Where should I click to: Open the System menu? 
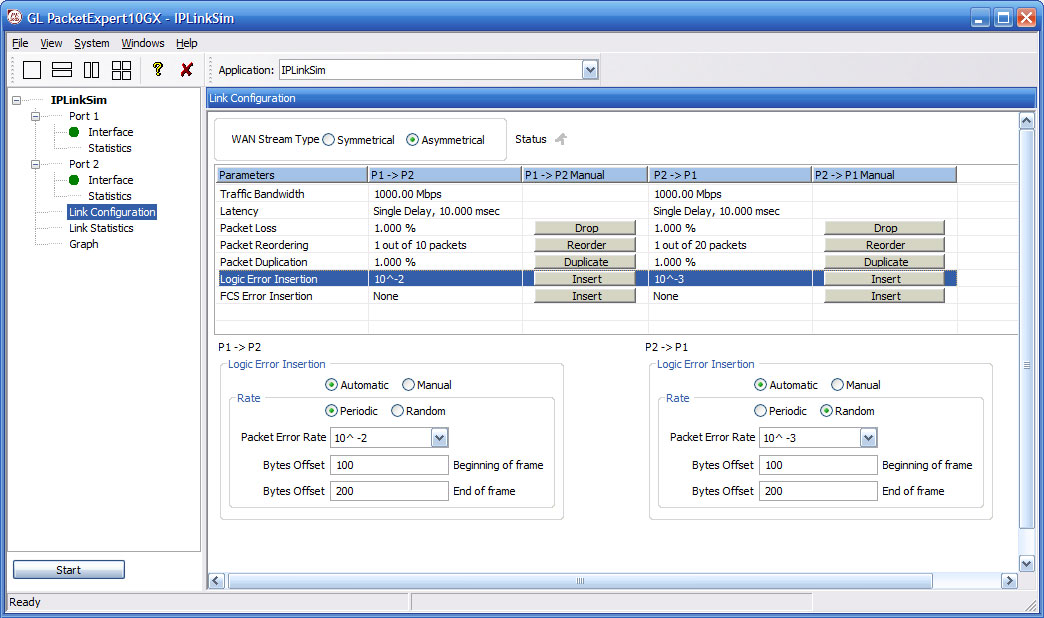pyautogui.click(x=92, y=43)
